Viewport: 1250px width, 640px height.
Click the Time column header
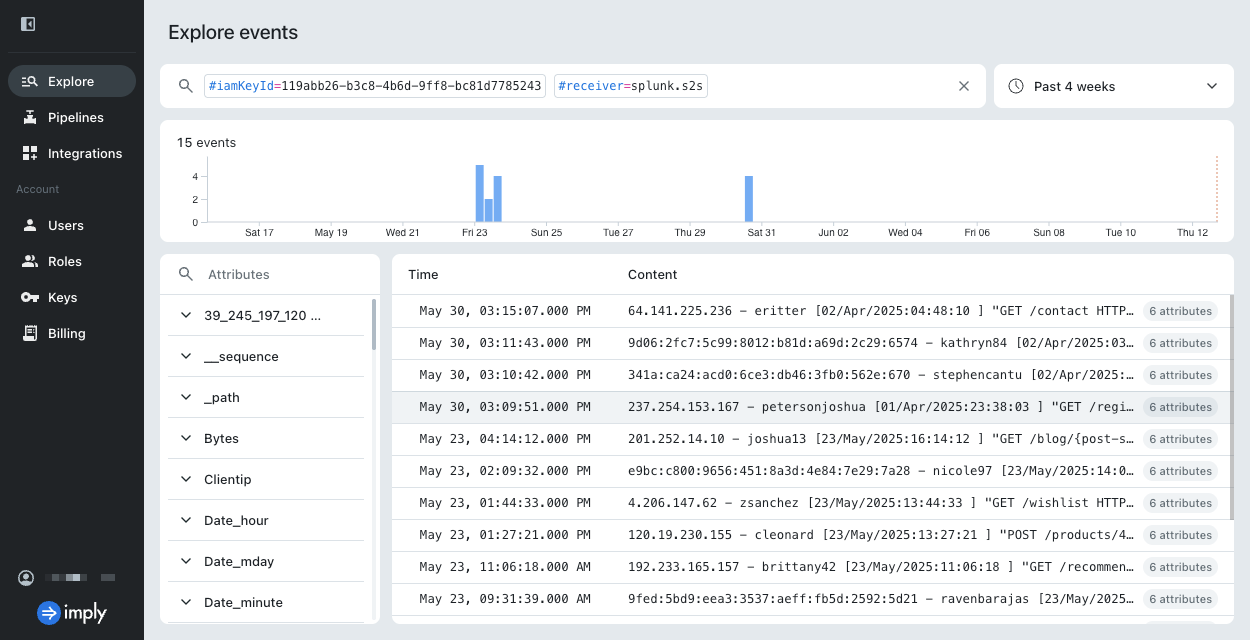click(423, 274)
